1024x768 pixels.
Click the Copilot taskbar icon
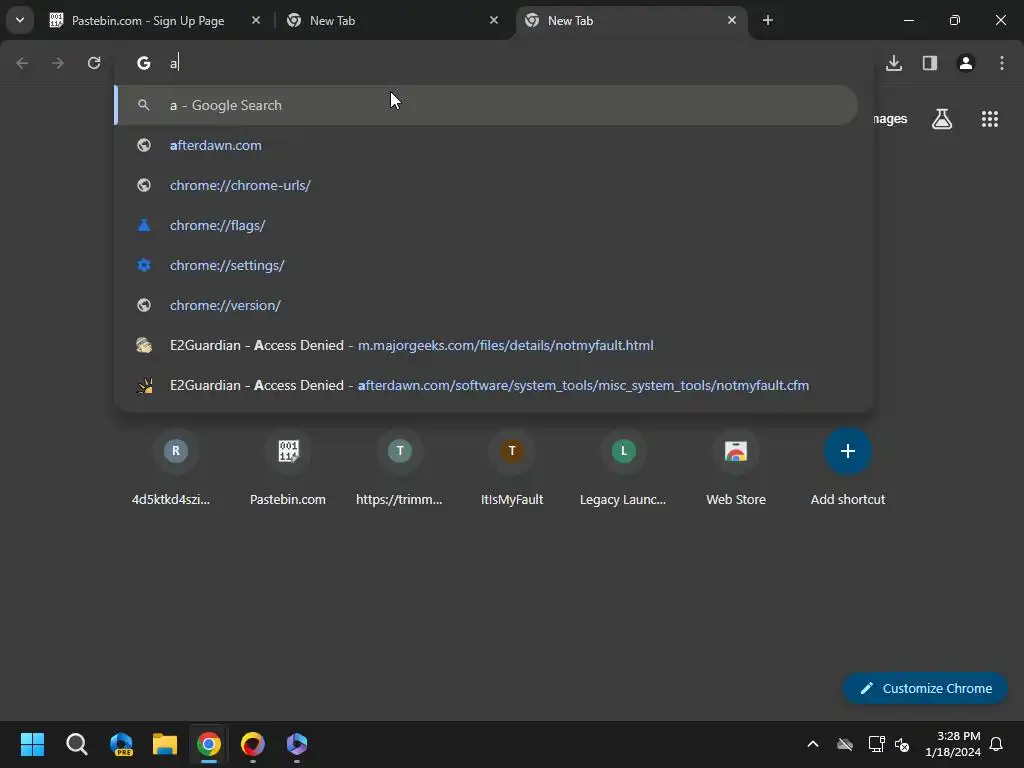tap(296, 744)
